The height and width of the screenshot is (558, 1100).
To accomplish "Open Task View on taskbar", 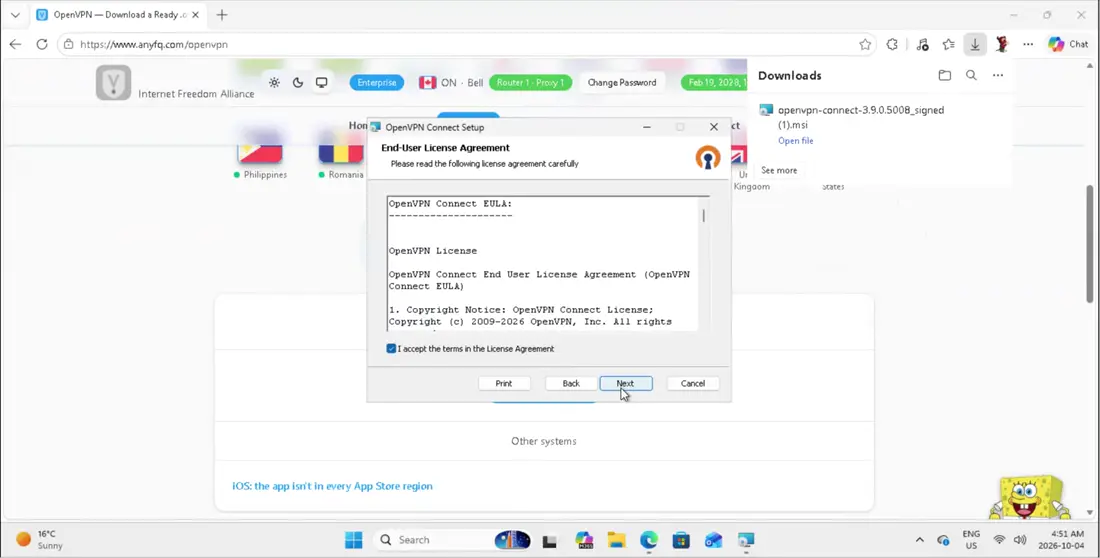I will click(x=549, y=540).
